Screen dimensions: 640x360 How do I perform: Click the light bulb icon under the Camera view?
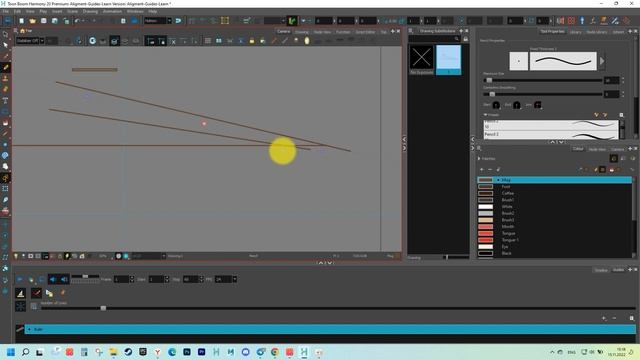16,256
